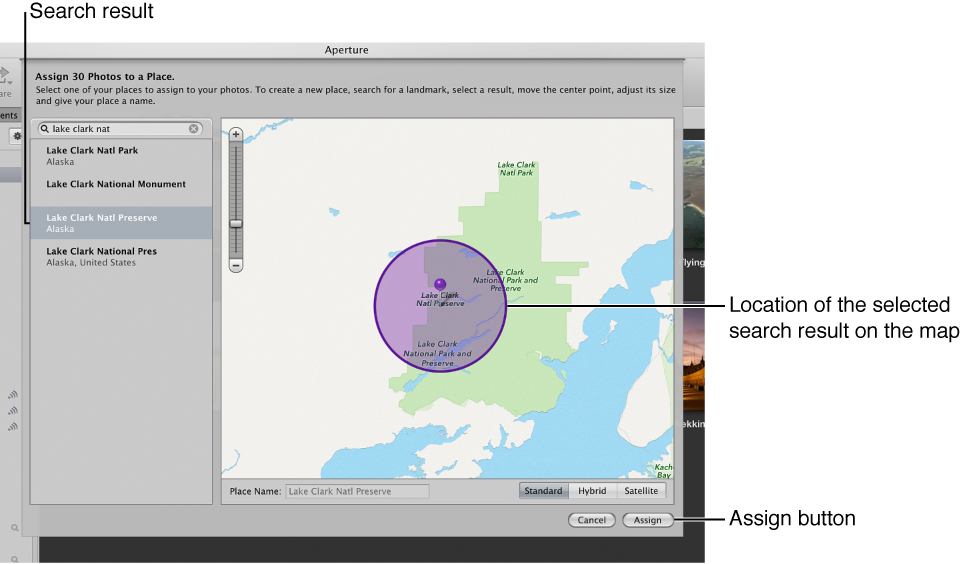Click the orange photo thumbnail behind the dialog
976x564 pixels.
(694, 361)
